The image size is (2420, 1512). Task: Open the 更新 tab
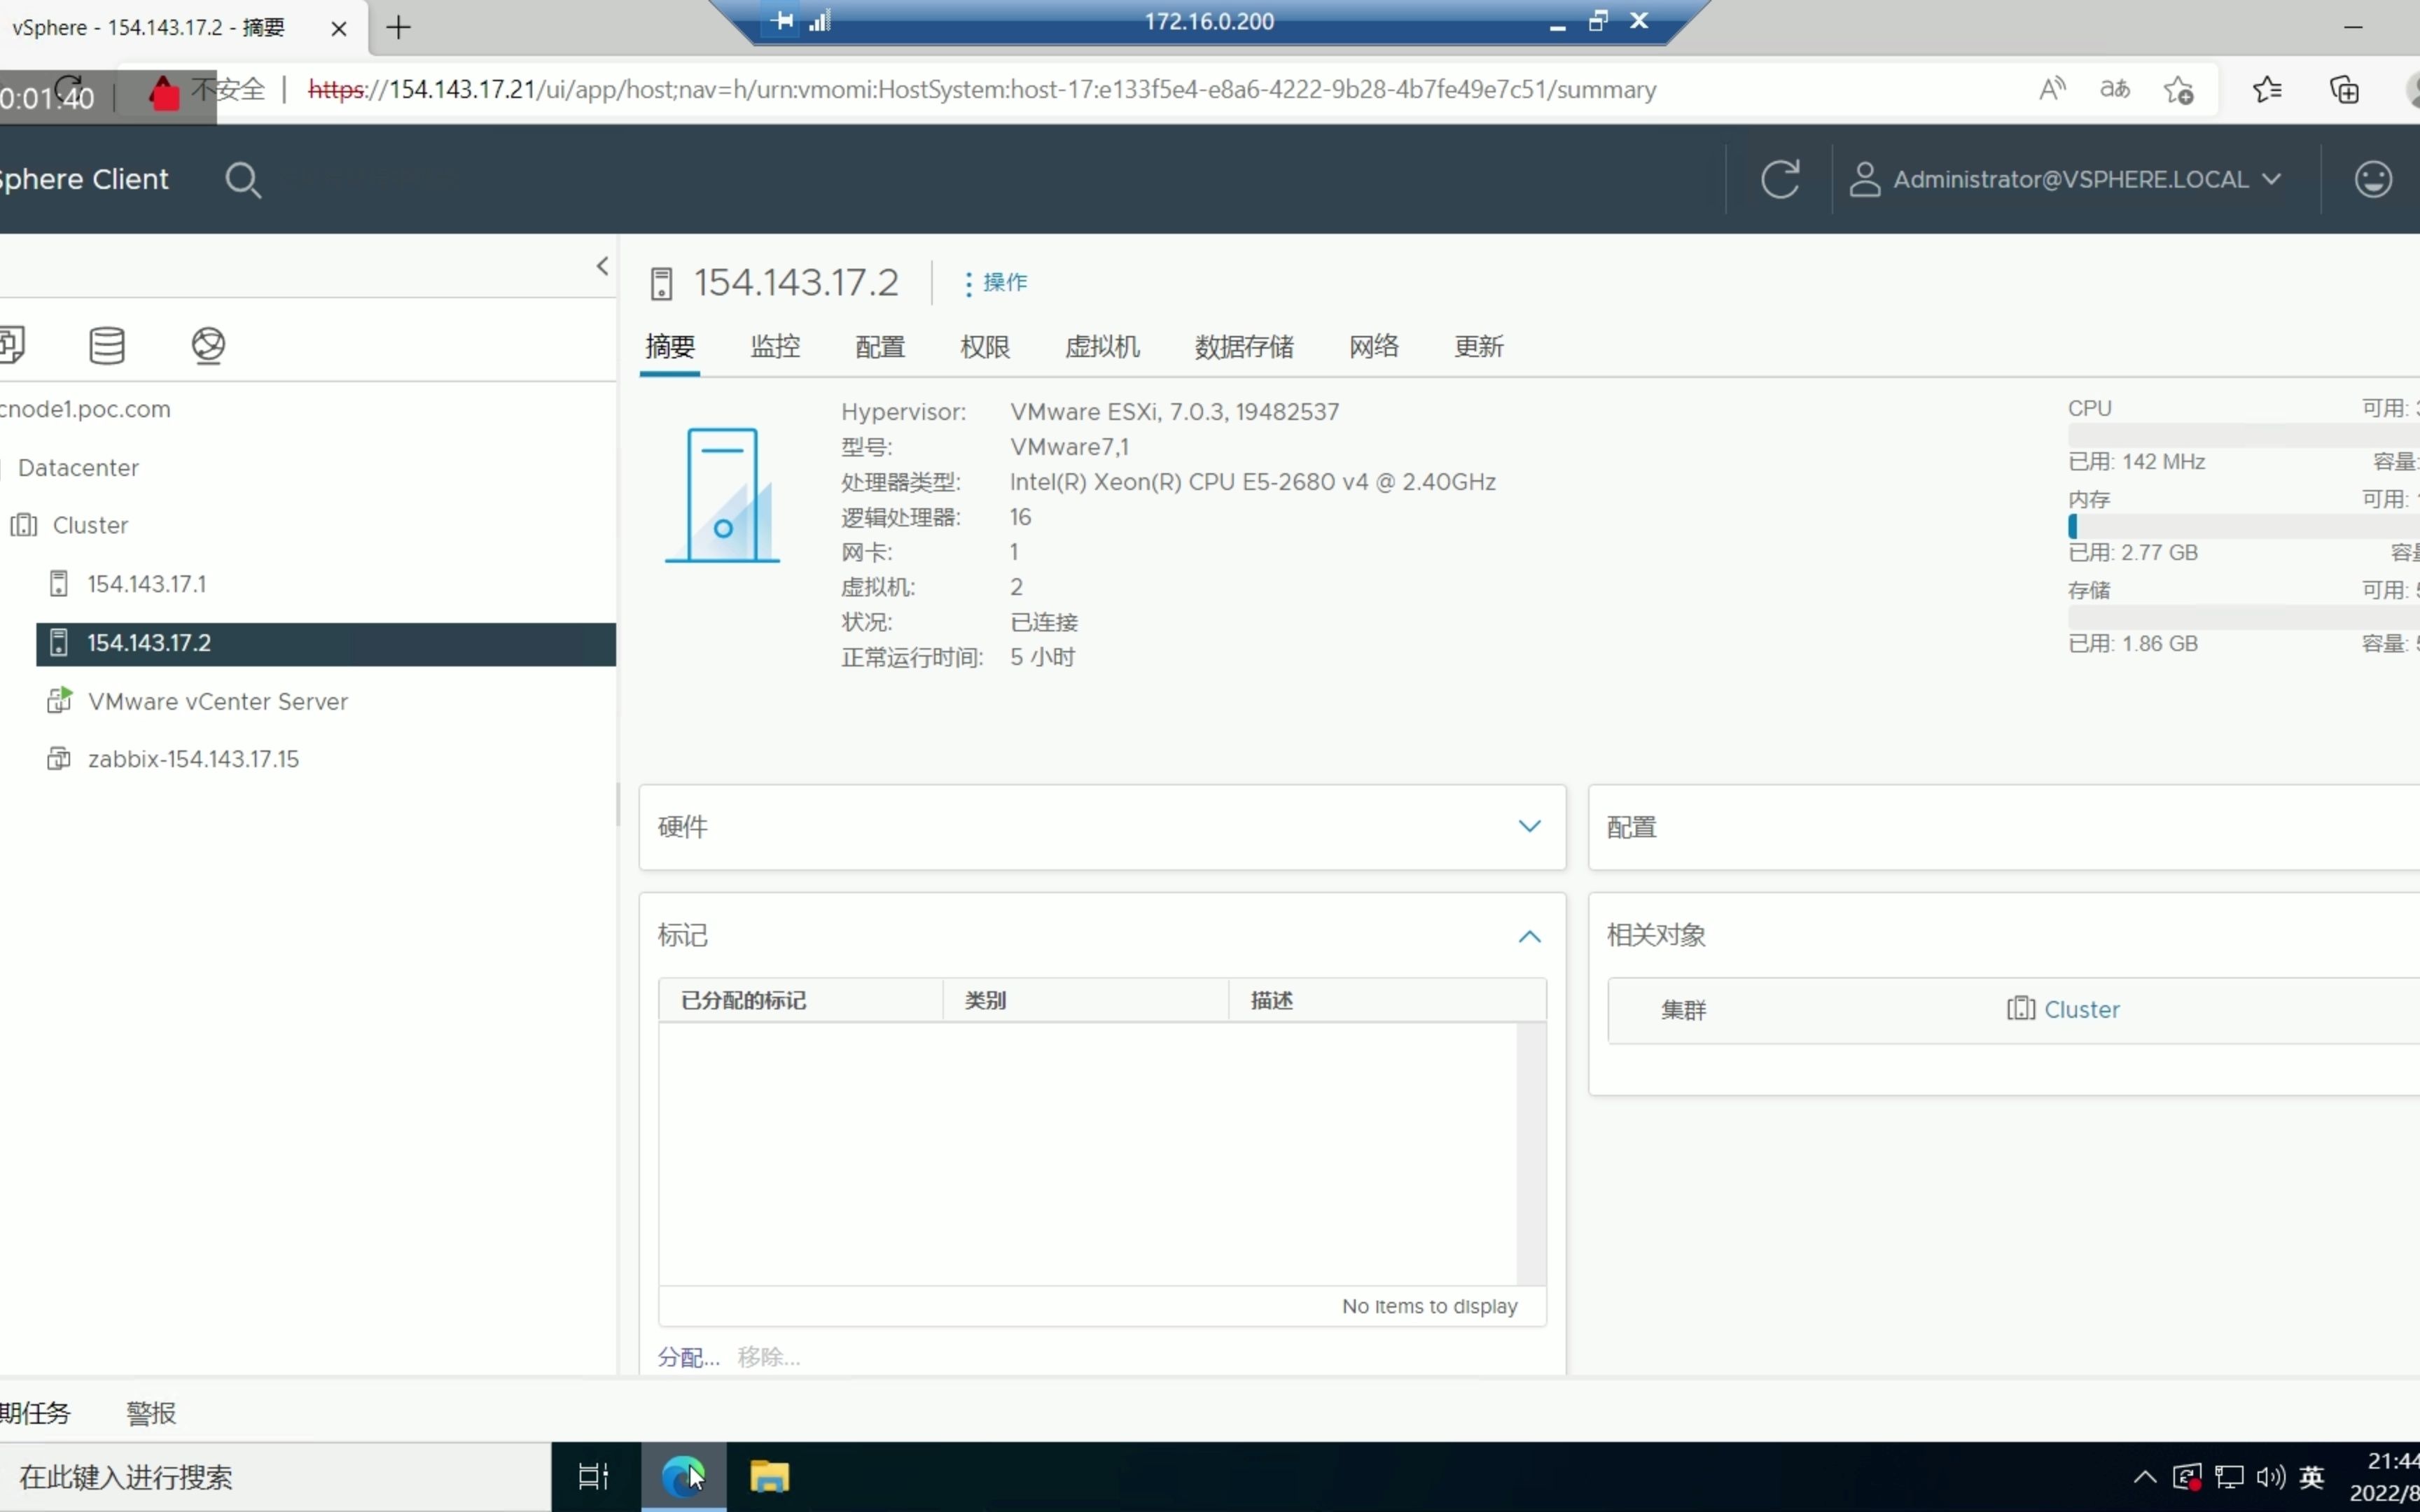1479,347
